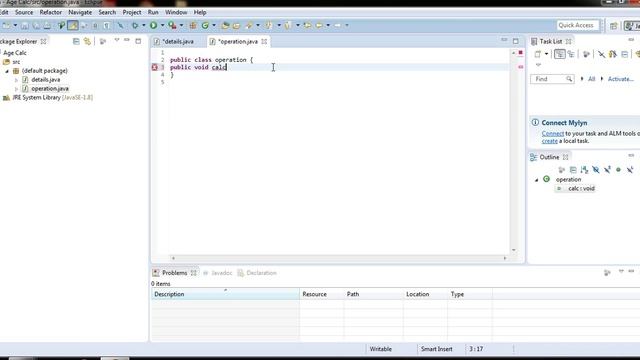Toggle Show Whitespace Characters pilcrow icon

pyautogui.click(x=107, y=25)
